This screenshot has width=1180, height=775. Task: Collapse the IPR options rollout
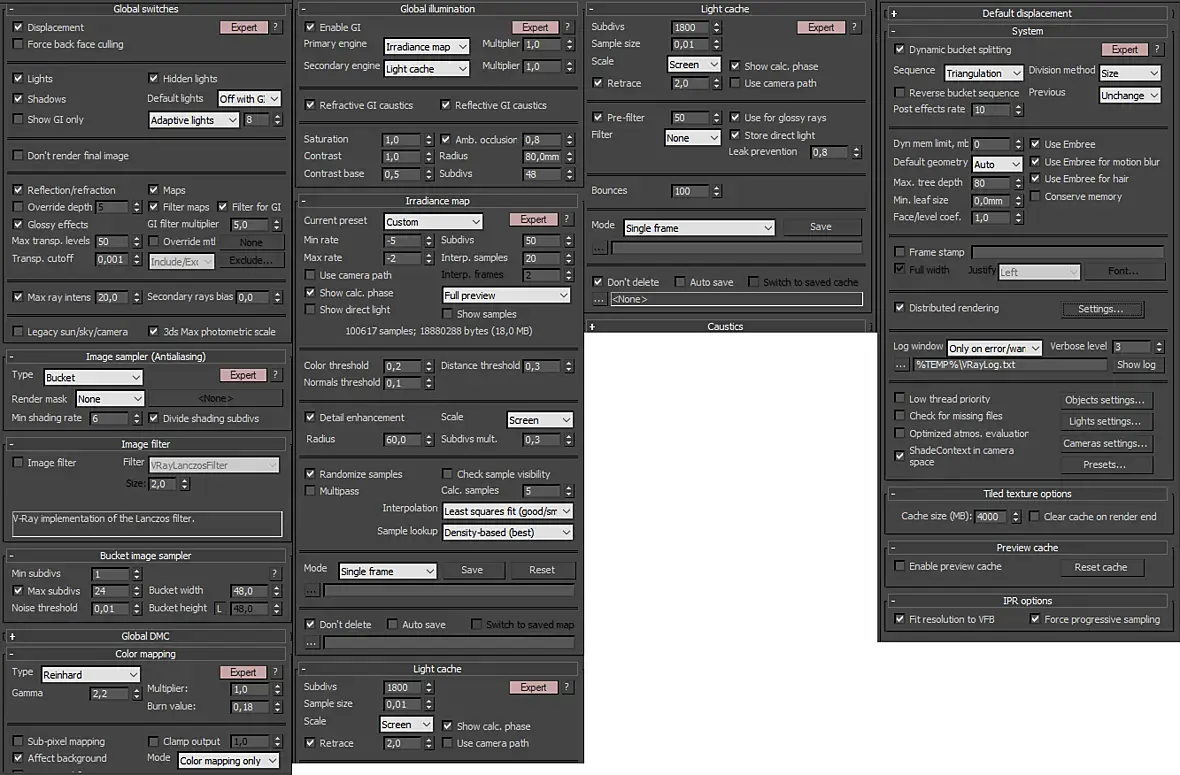(x=893, y=601)
